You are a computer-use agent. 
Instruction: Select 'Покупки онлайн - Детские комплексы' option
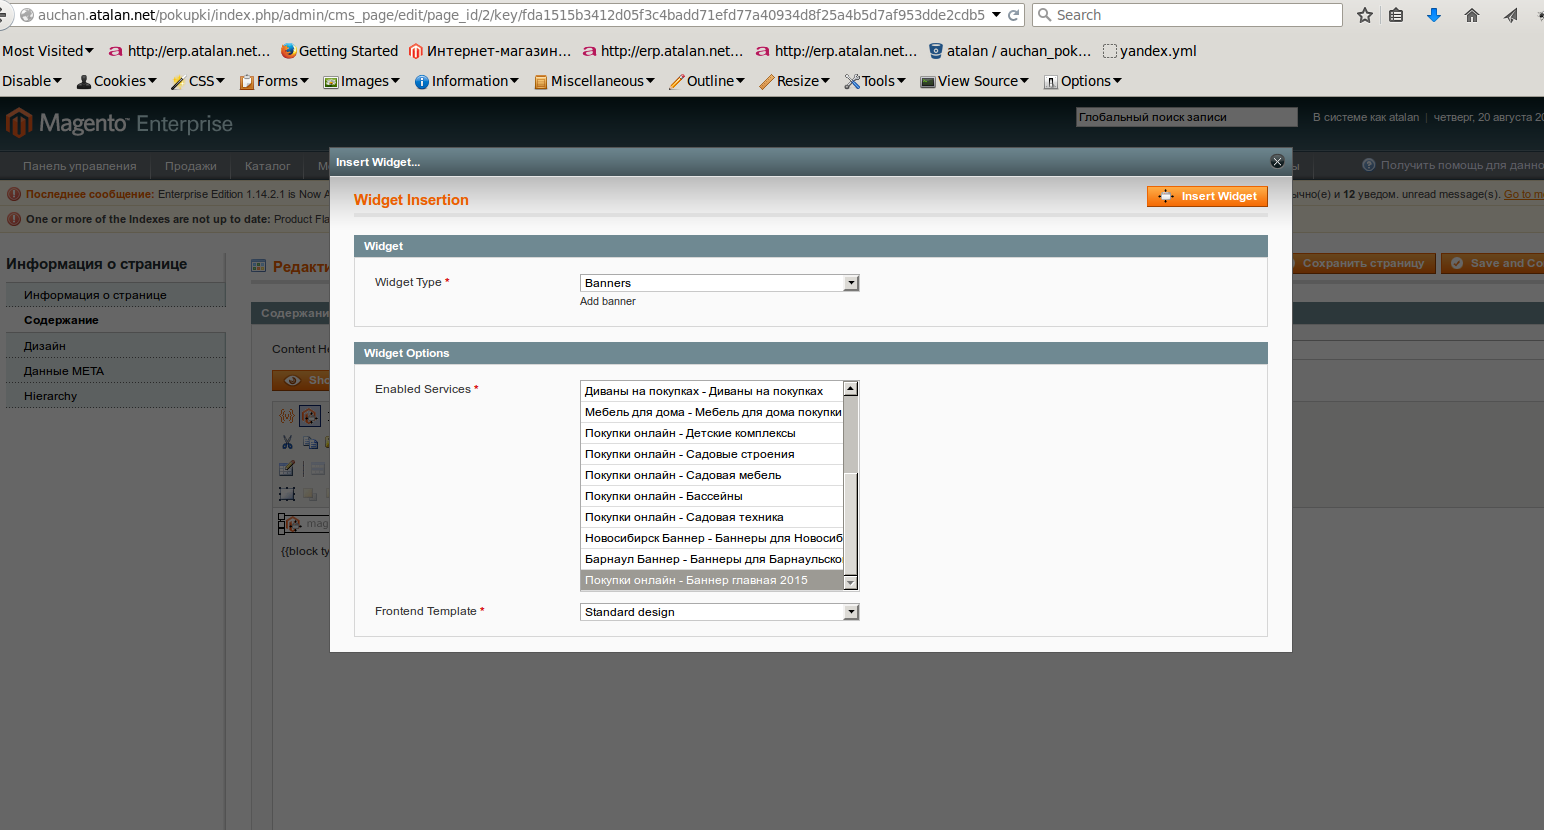[x=712, y=433]
